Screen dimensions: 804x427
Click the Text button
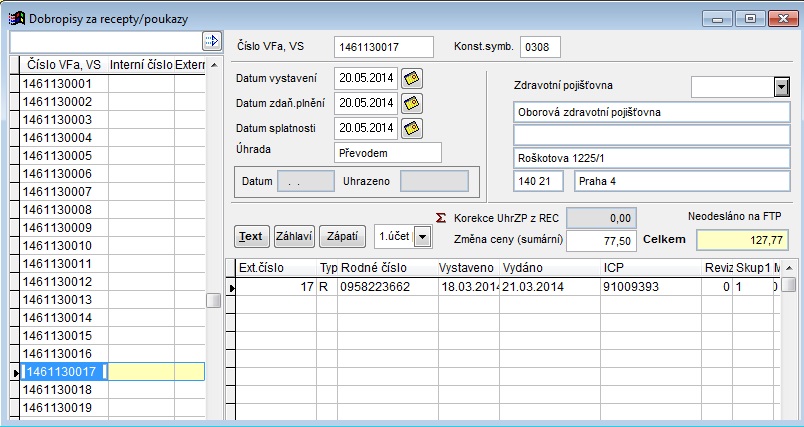coord(251,236)
